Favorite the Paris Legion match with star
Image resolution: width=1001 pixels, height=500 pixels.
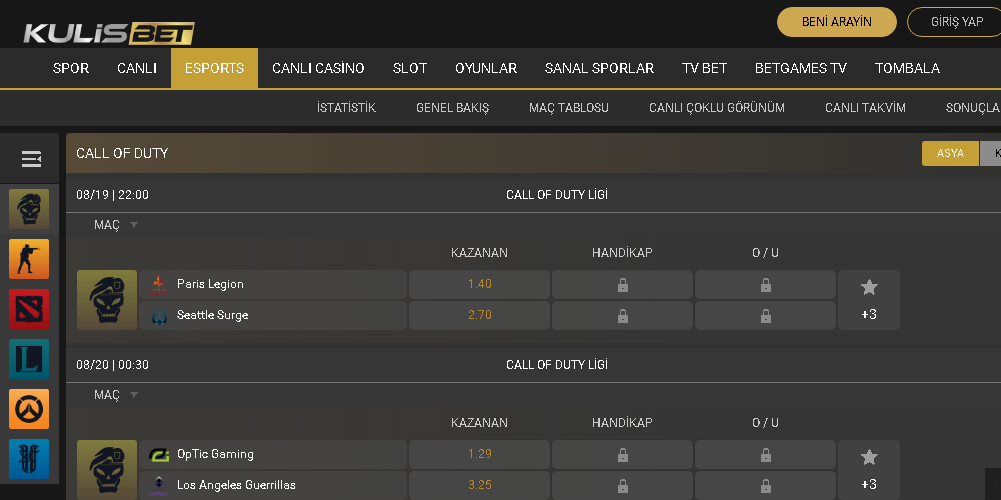coord(869,287)
